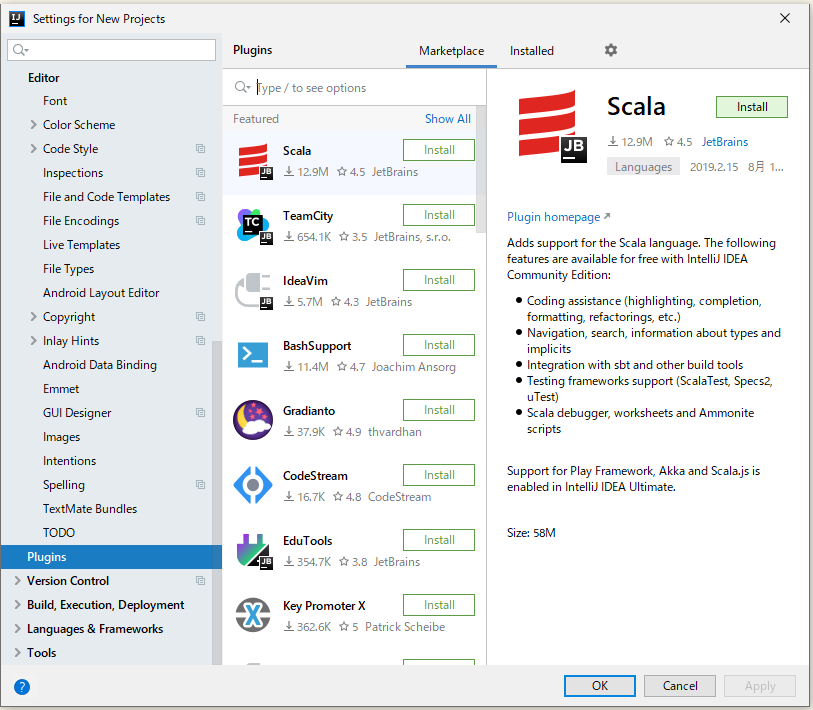
Task: Expand the Version Control section
Action: tap(18, 580)
